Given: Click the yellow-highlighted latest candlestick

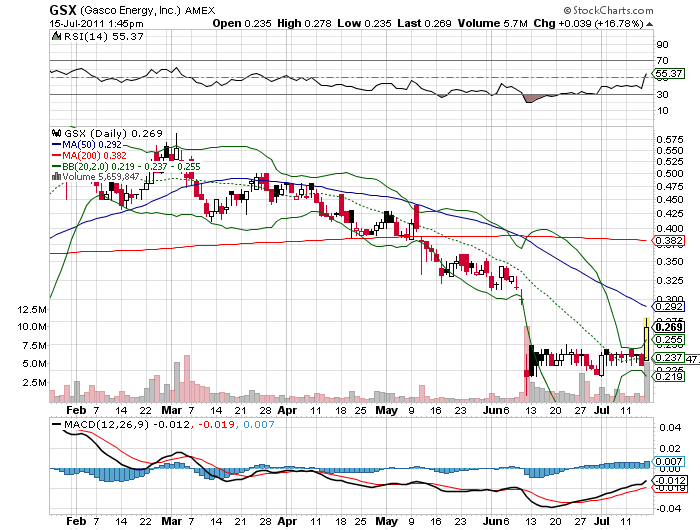Looking at the screenshot, I should [x=646, y=339].
